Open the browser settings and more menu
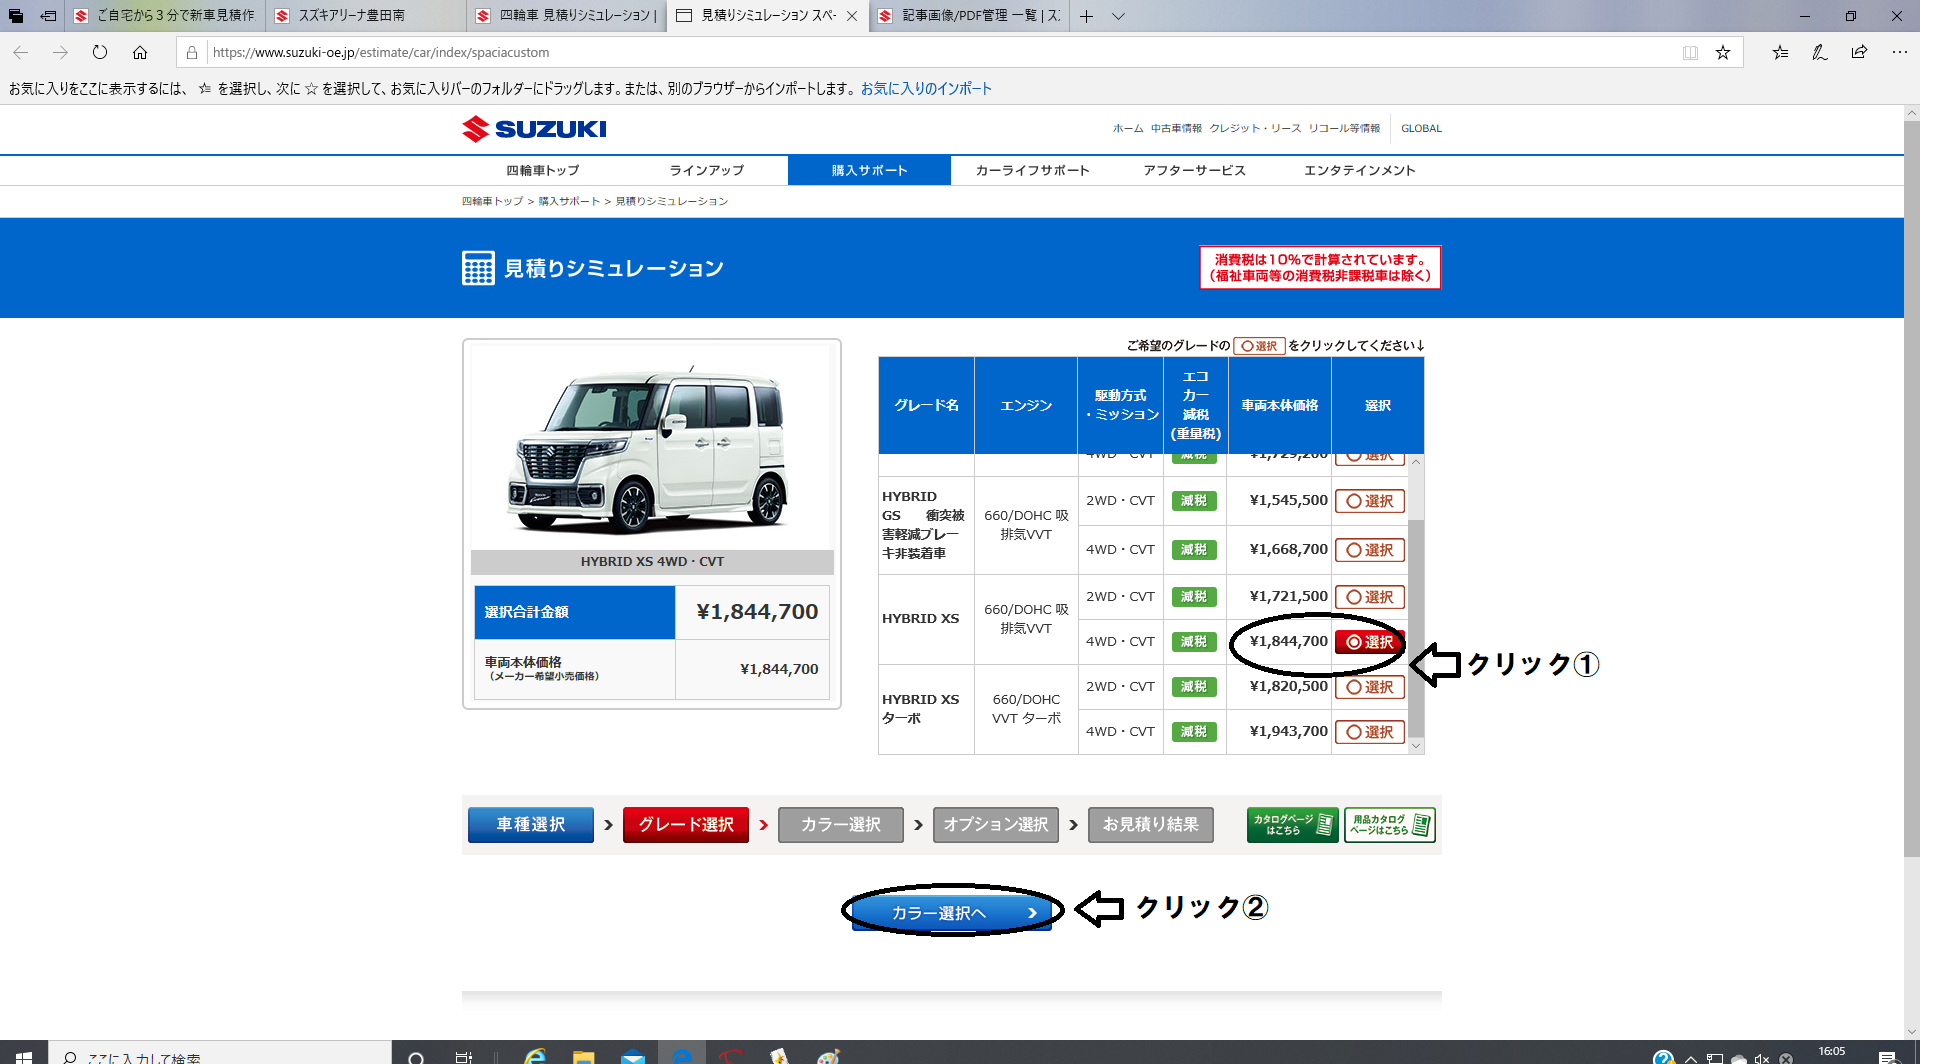 tap(1900, 53)
